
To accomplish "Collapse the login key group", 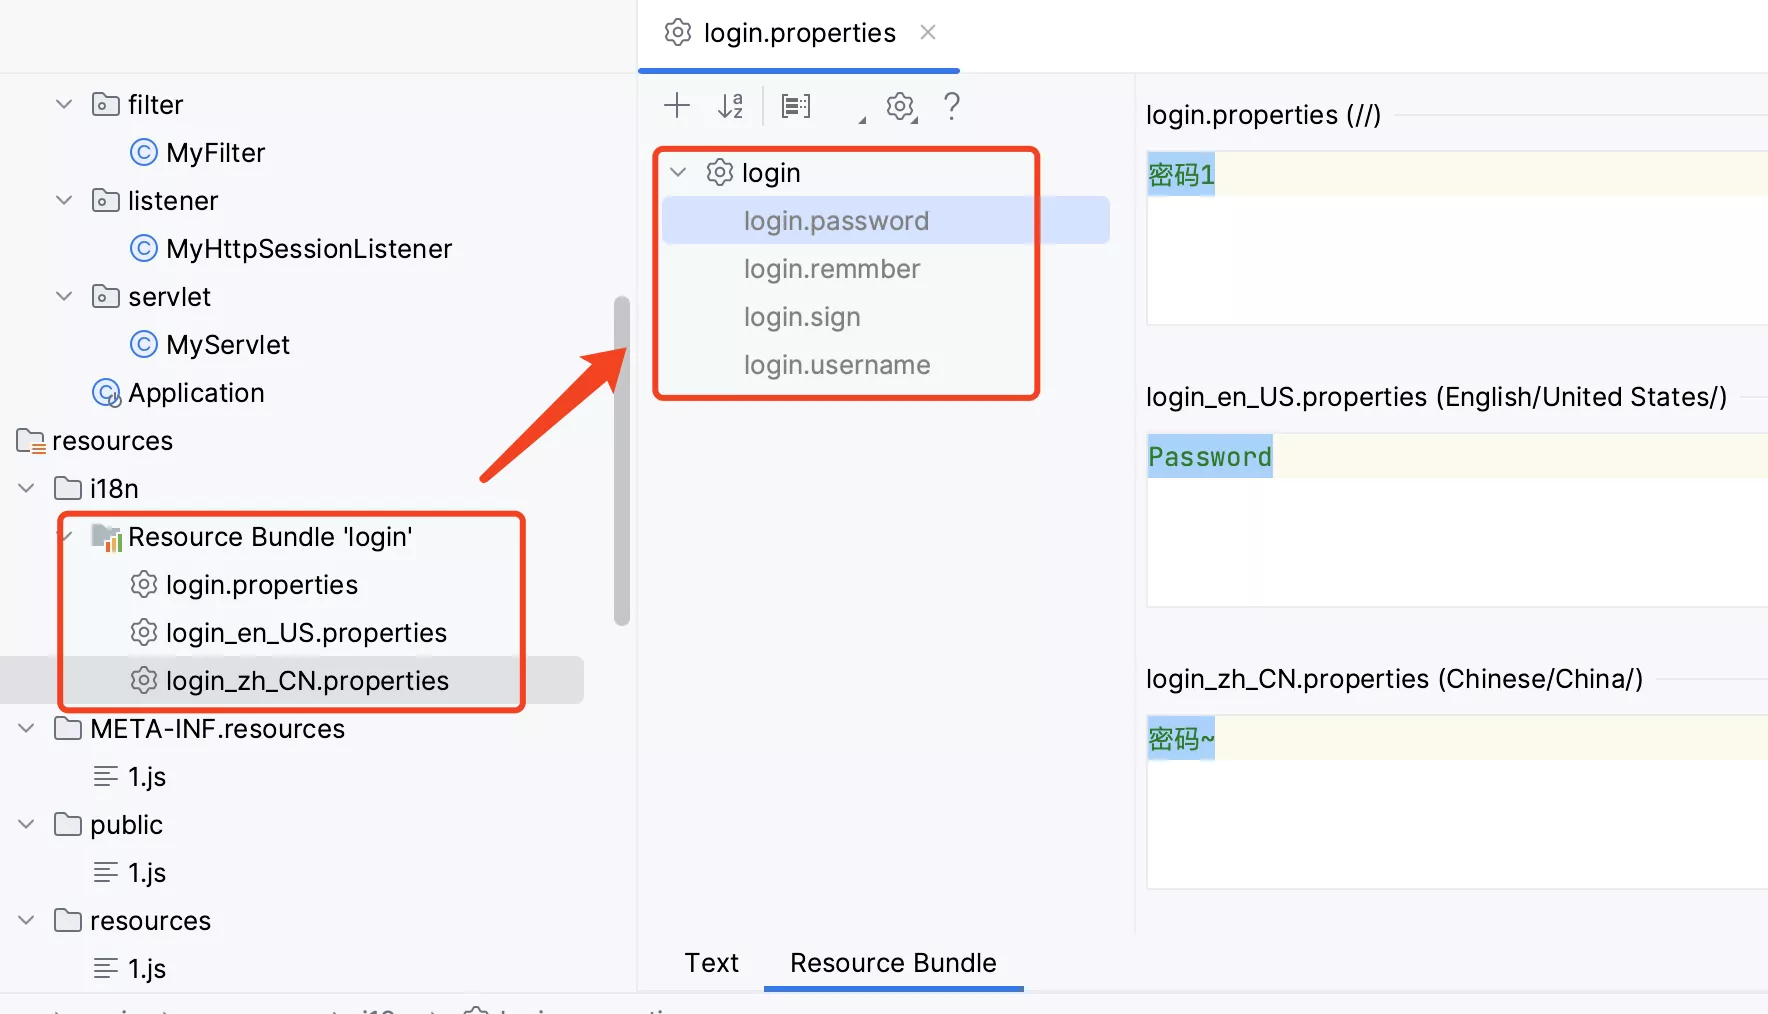I will pos(678,172).
